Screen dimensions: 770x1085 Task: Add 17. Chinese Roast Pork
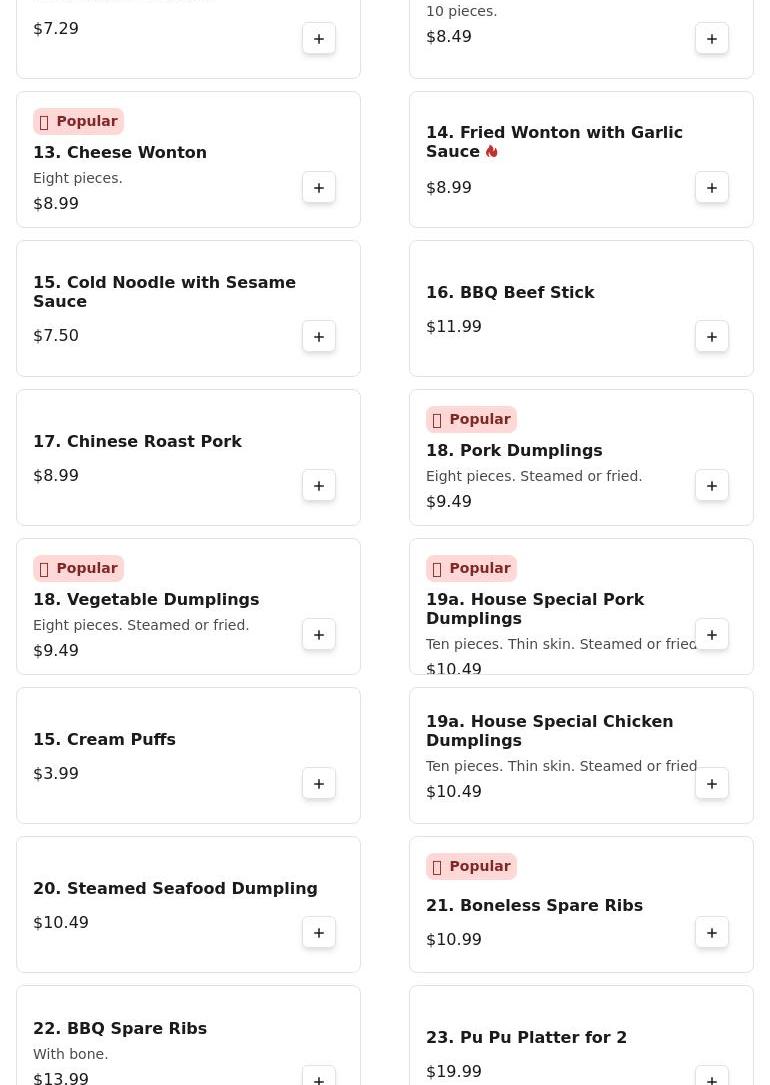[x=319, y=486]
